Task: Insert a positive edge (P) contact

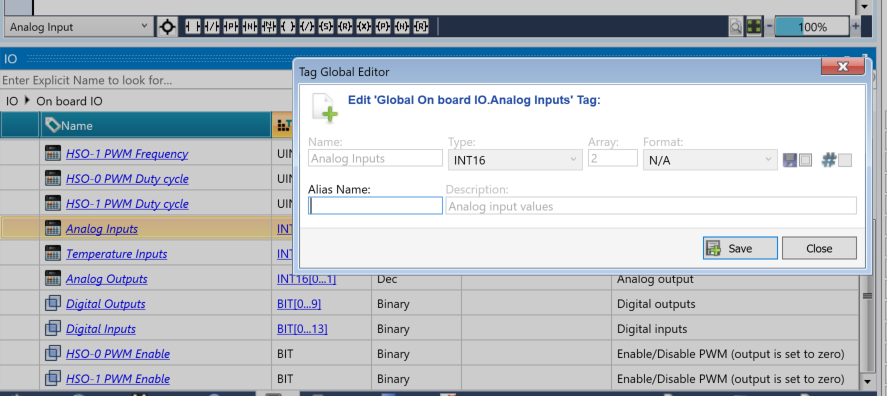Action: click(x=231, y=26)
